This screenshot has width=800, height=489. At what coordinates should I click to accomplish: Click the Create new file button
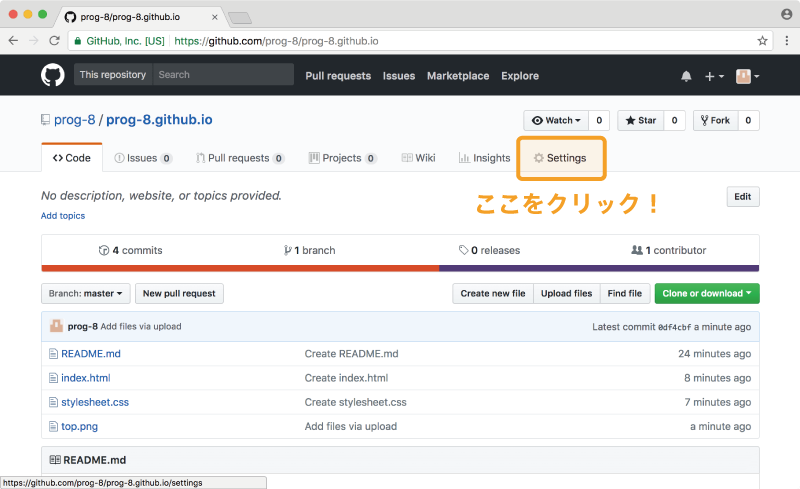[x=493, y=294]
